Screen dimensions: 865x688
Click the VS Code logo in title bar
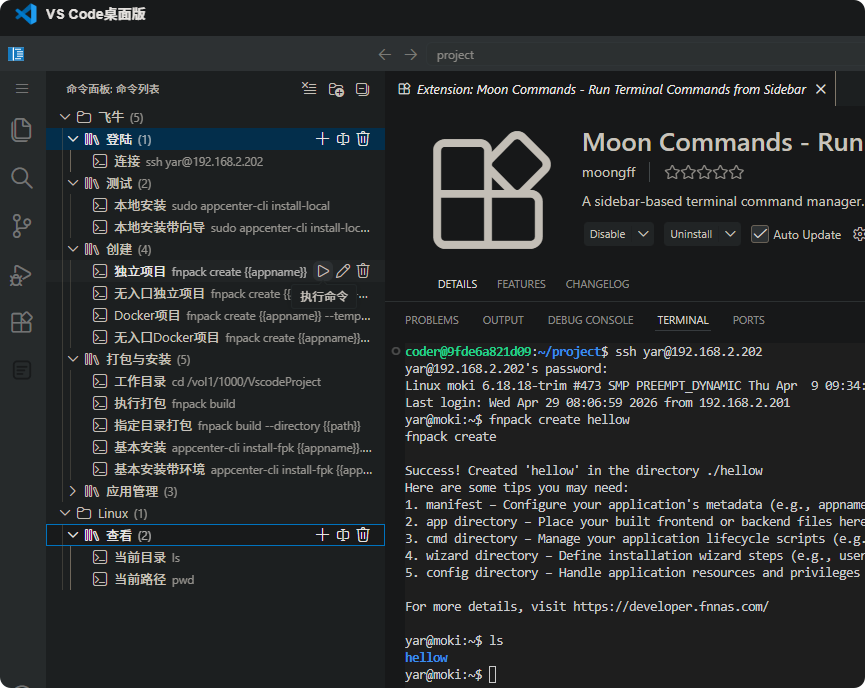pyautogui.click(x=26, y=14)
